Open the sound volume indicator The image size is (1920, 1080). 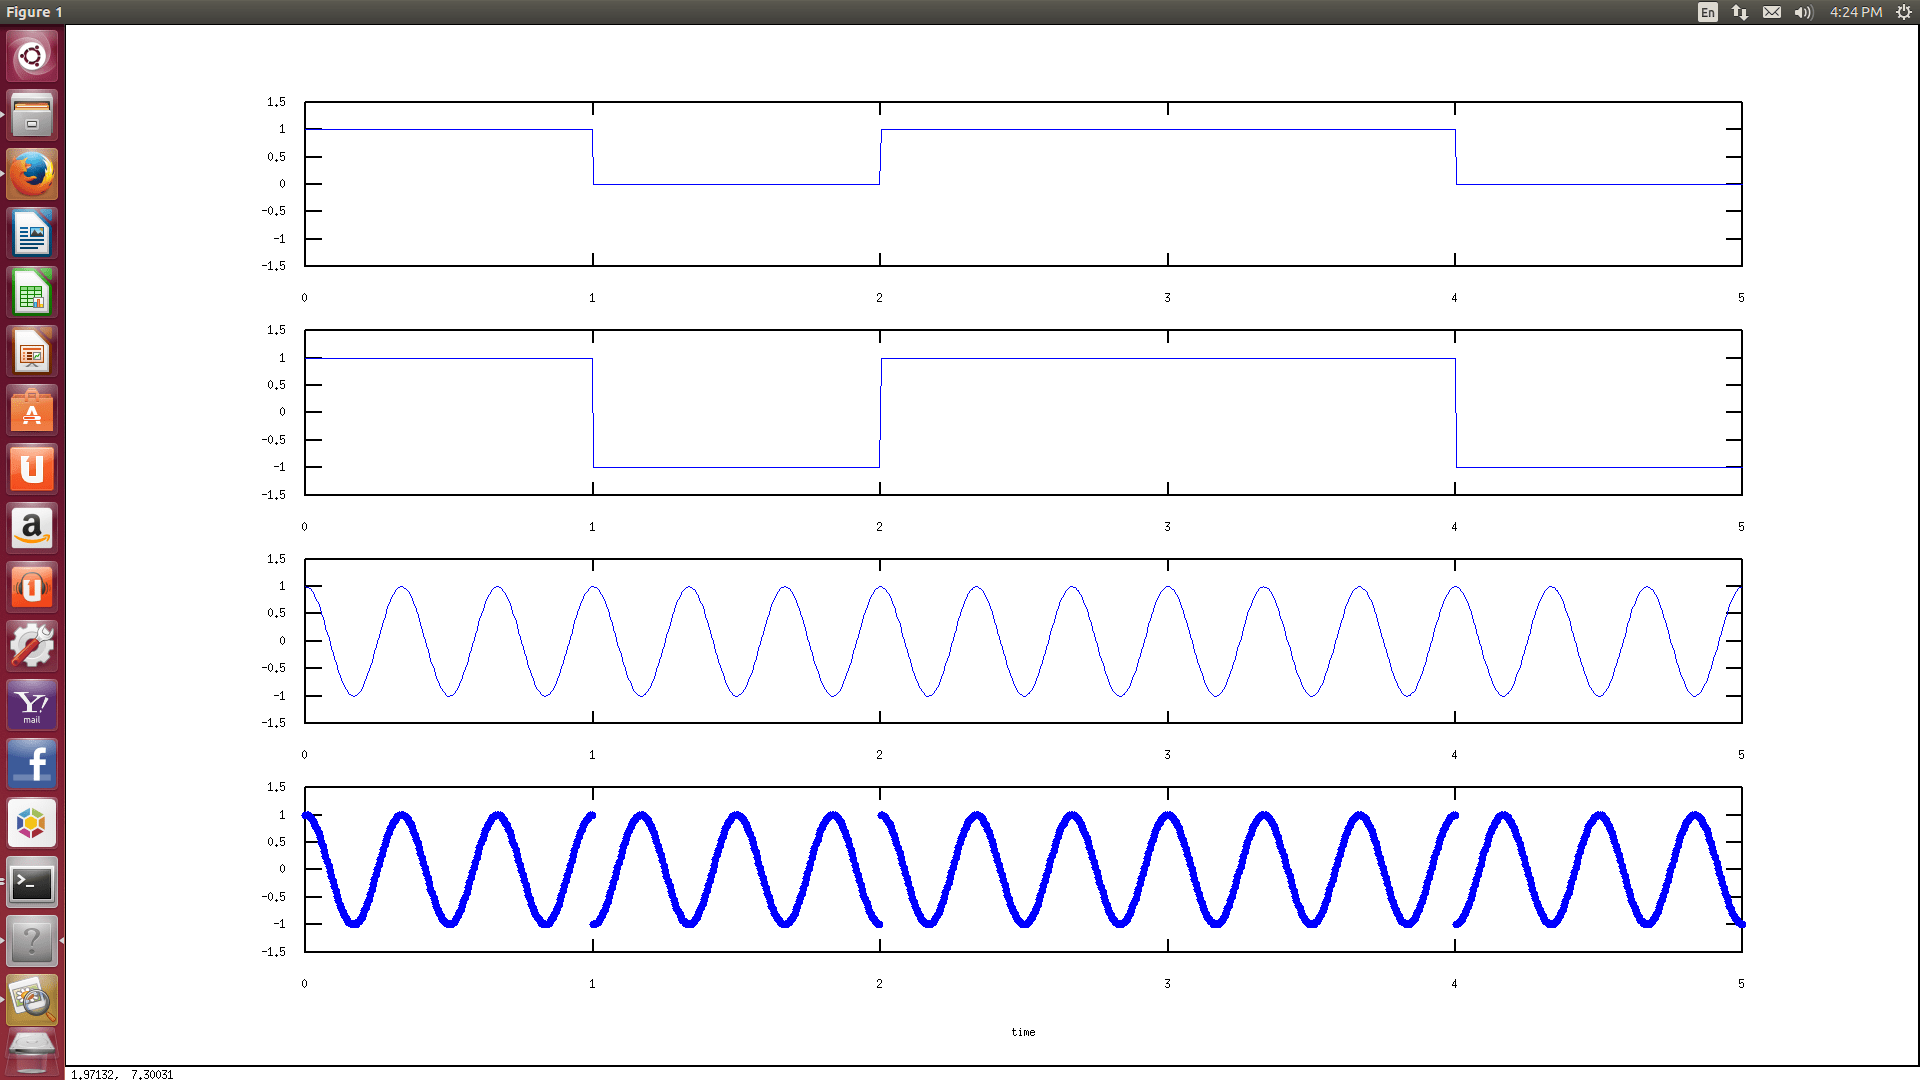[1804, 12]
